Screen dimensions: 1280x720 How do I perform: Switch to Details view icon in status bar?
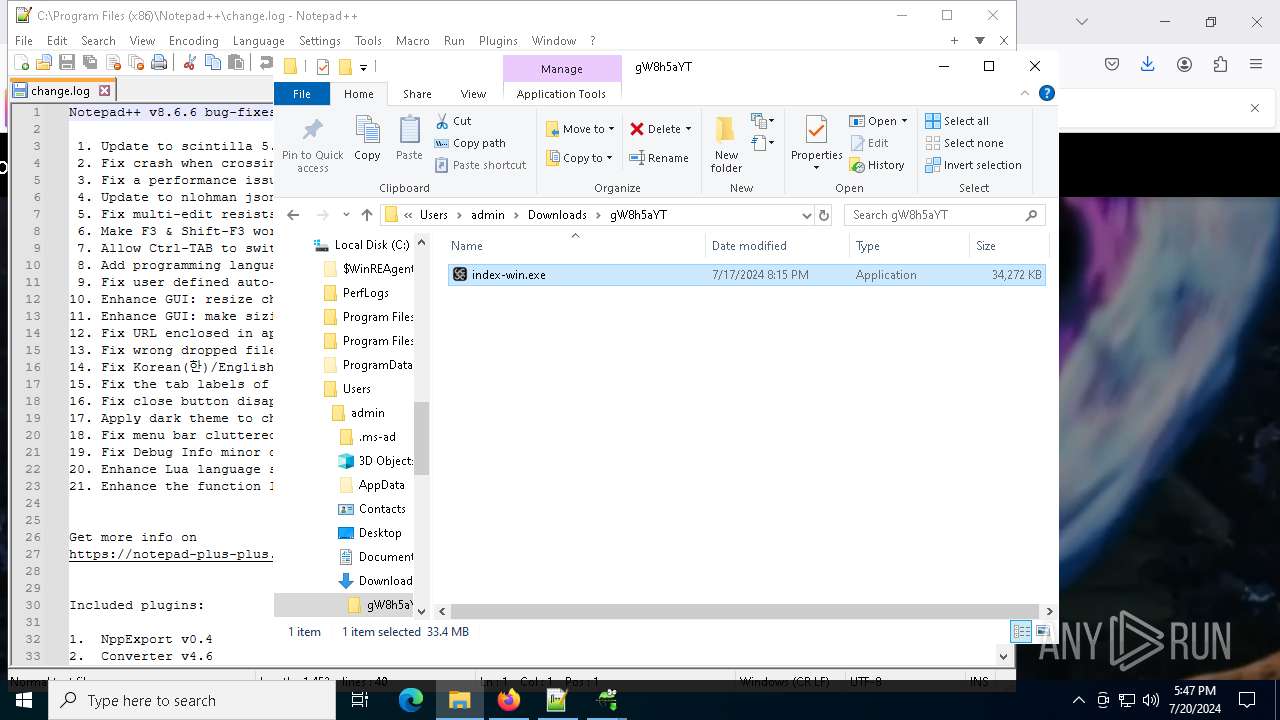[x=1021, y=631]
